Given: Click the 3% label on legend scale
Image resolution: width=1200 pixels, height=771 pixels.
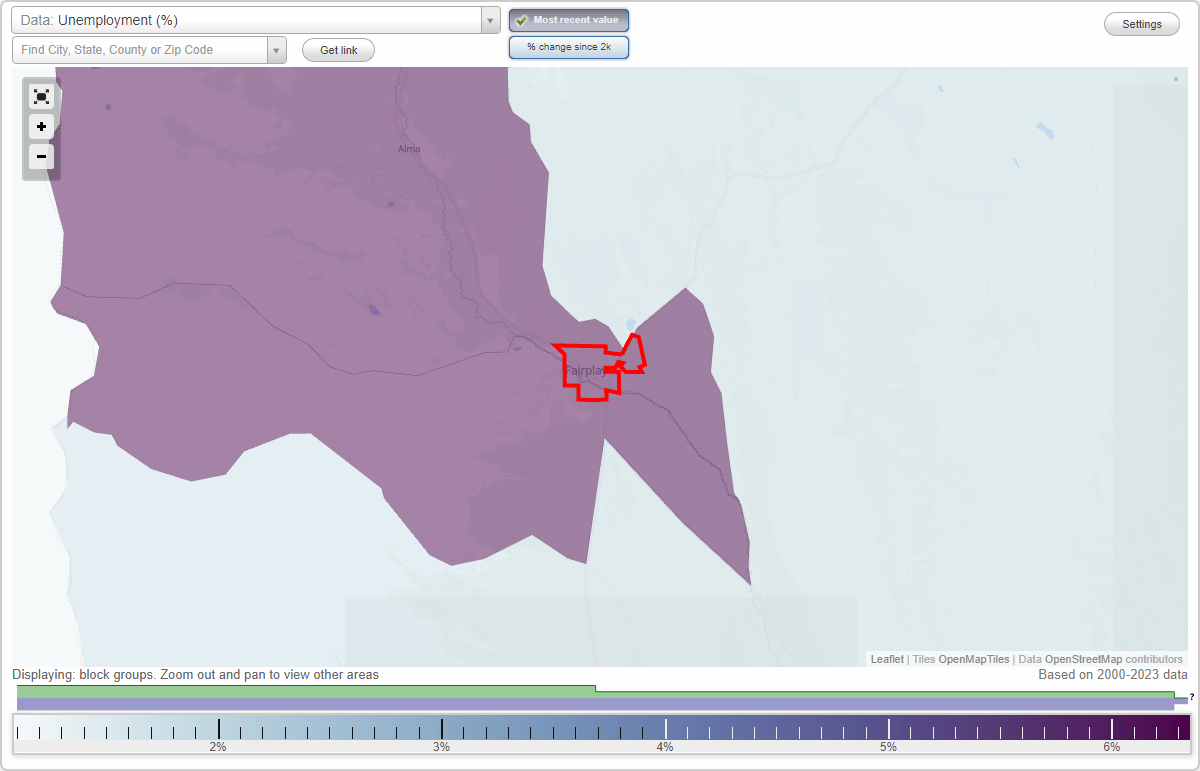Looking at the screenshot, I should [441, 747].
